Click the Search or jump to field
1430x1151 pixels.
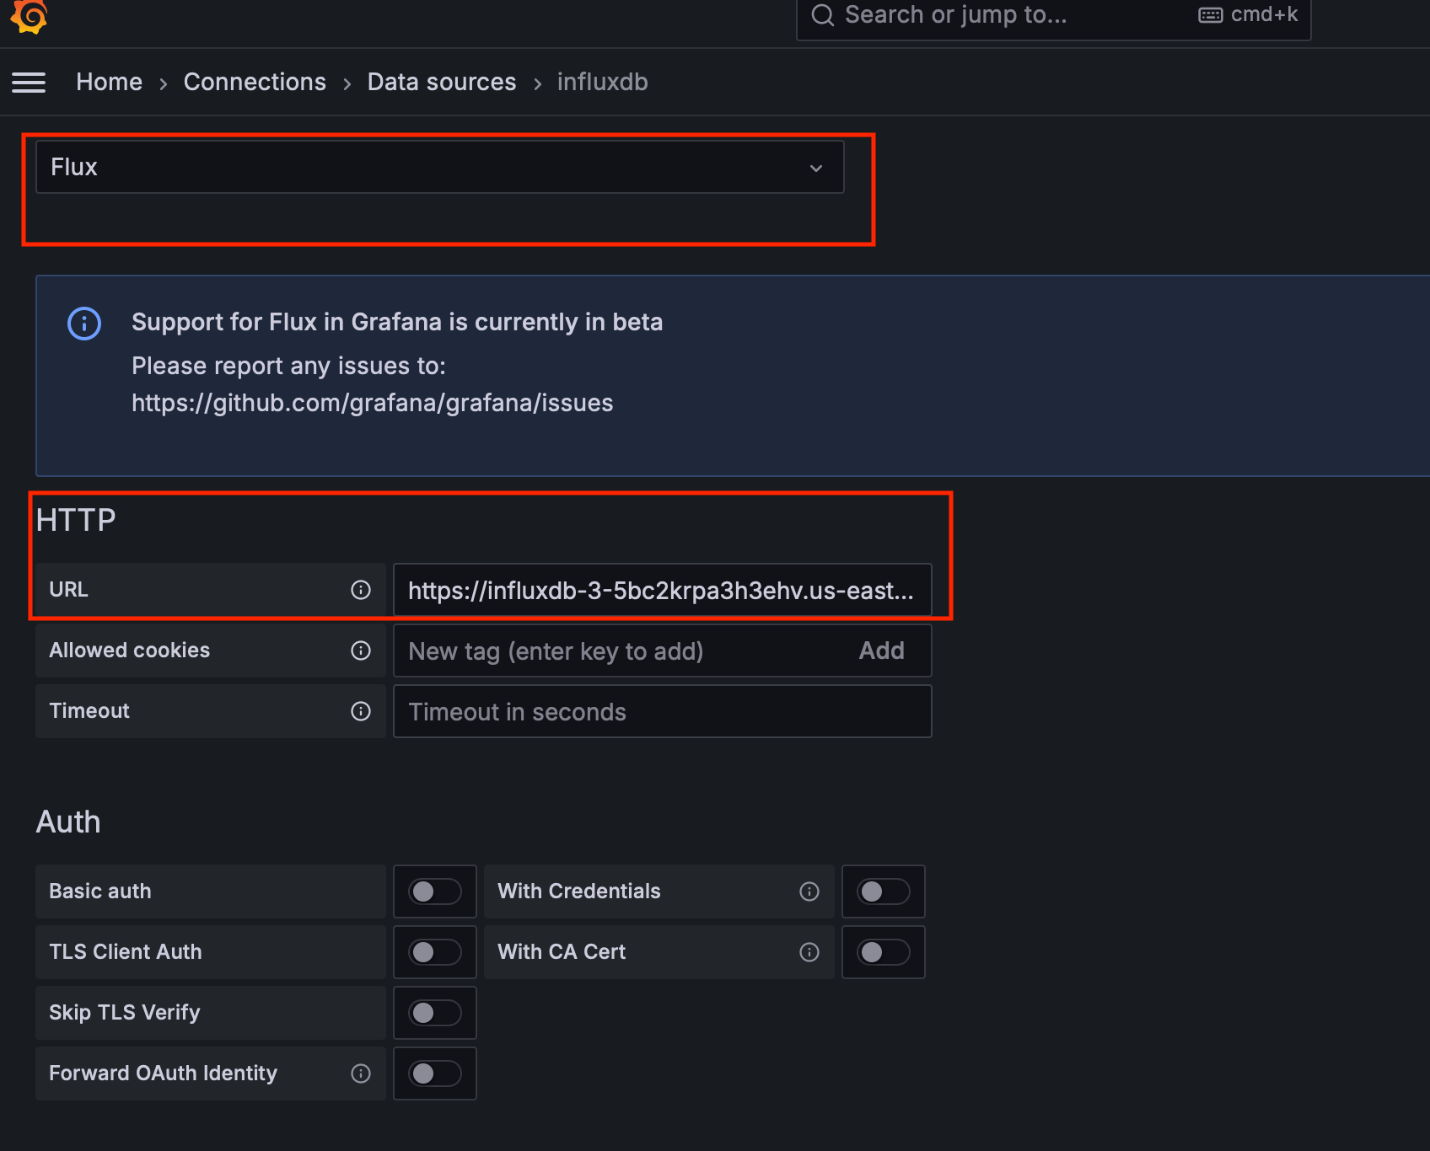click(x=1053, y=16)
